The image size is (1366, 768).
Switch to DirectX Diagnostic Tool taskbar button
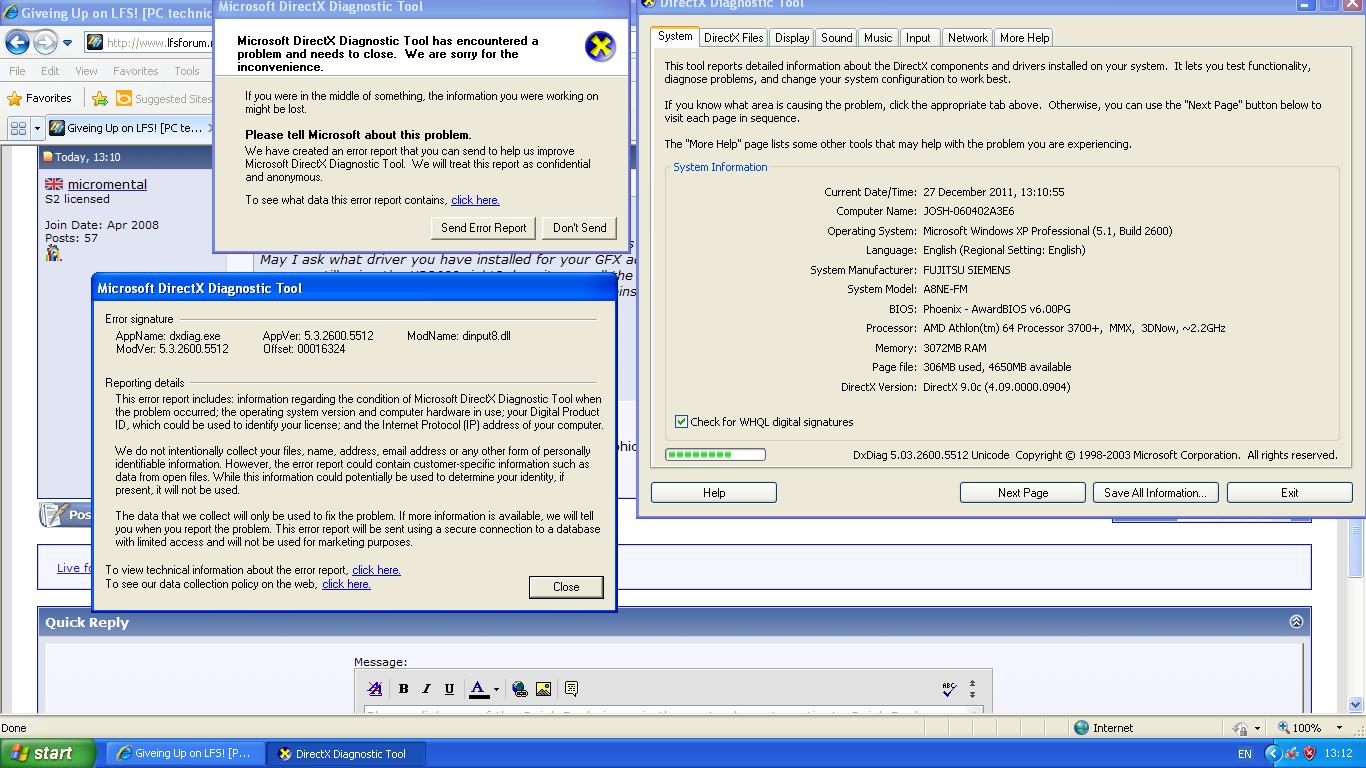[346, 754]
